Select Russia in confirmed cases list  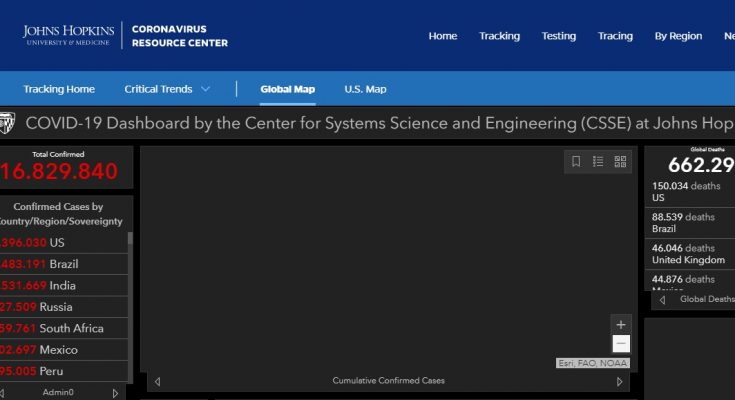point(64,307)
